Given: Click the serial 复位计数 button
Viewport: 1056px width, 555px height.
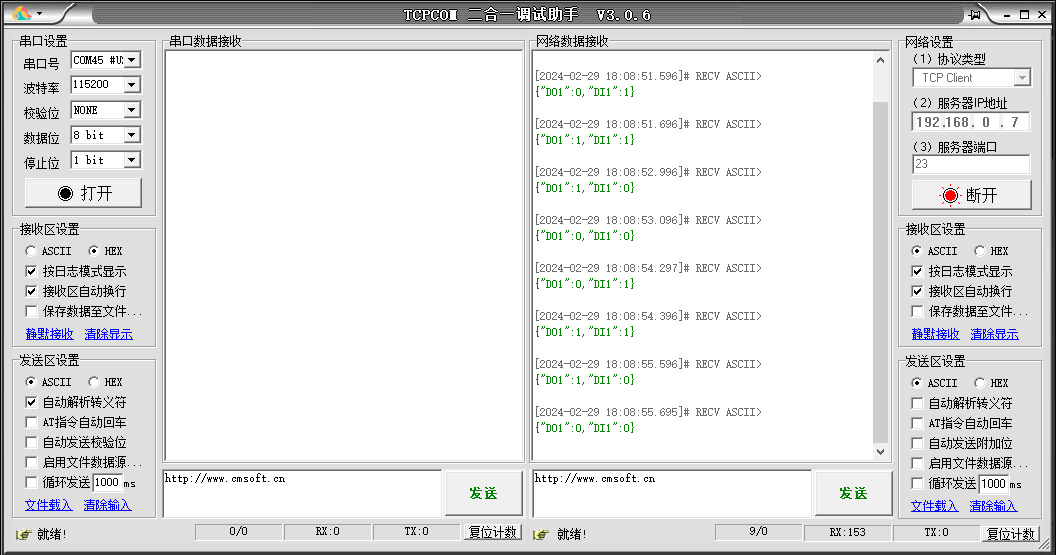Looking at the screenshot, I should 493,532.
